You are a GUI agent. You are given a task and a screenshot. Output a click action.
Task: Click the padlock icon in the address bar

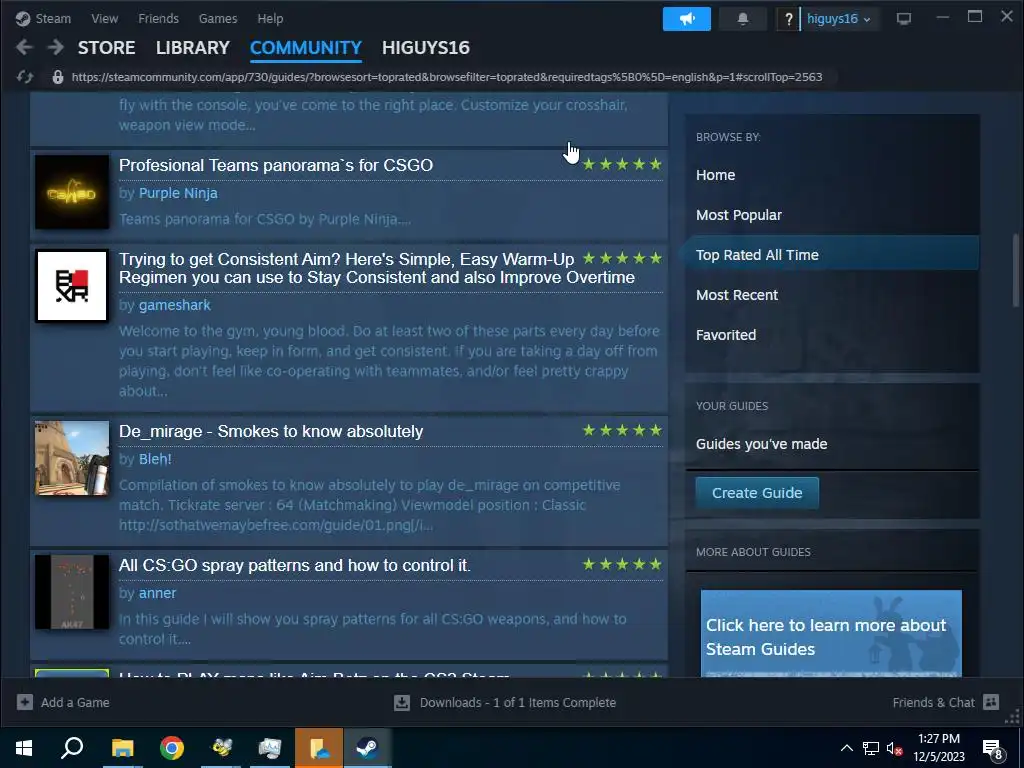point(57,77)
